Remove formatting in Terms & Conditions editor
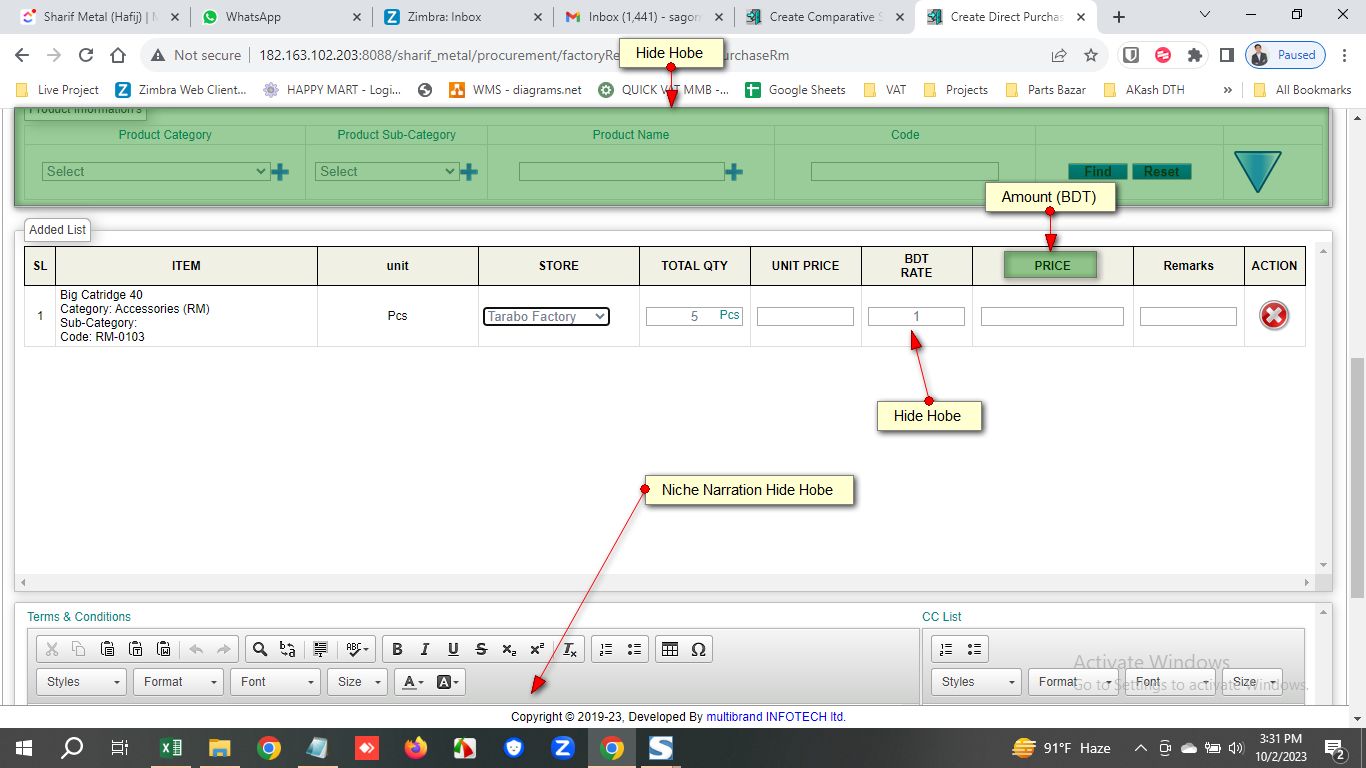Viewport: 1366px width, 768px height. pyautogui.click(x=569, y=649)
